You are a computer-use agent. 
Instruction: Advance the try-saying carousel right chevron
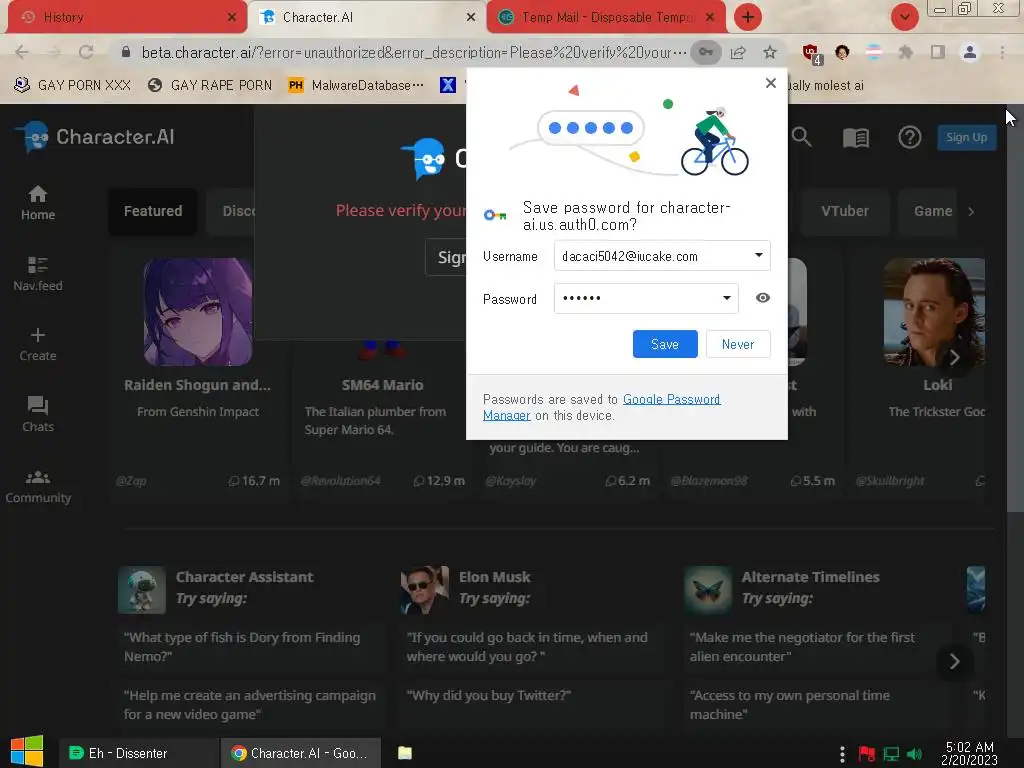[x=954, y=662]
